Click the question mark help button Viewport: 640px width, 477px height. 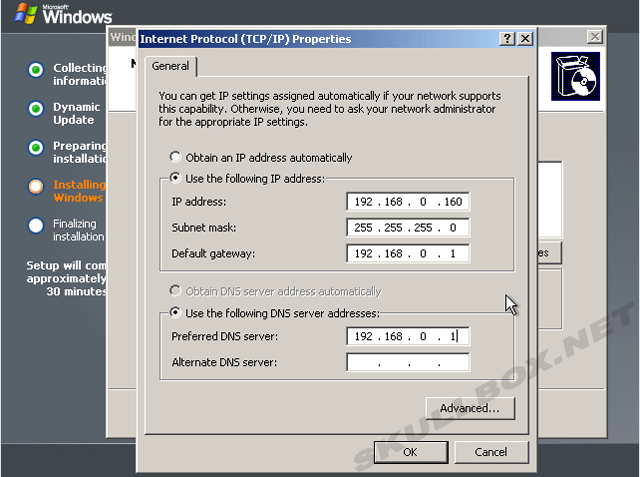point(507,39)
